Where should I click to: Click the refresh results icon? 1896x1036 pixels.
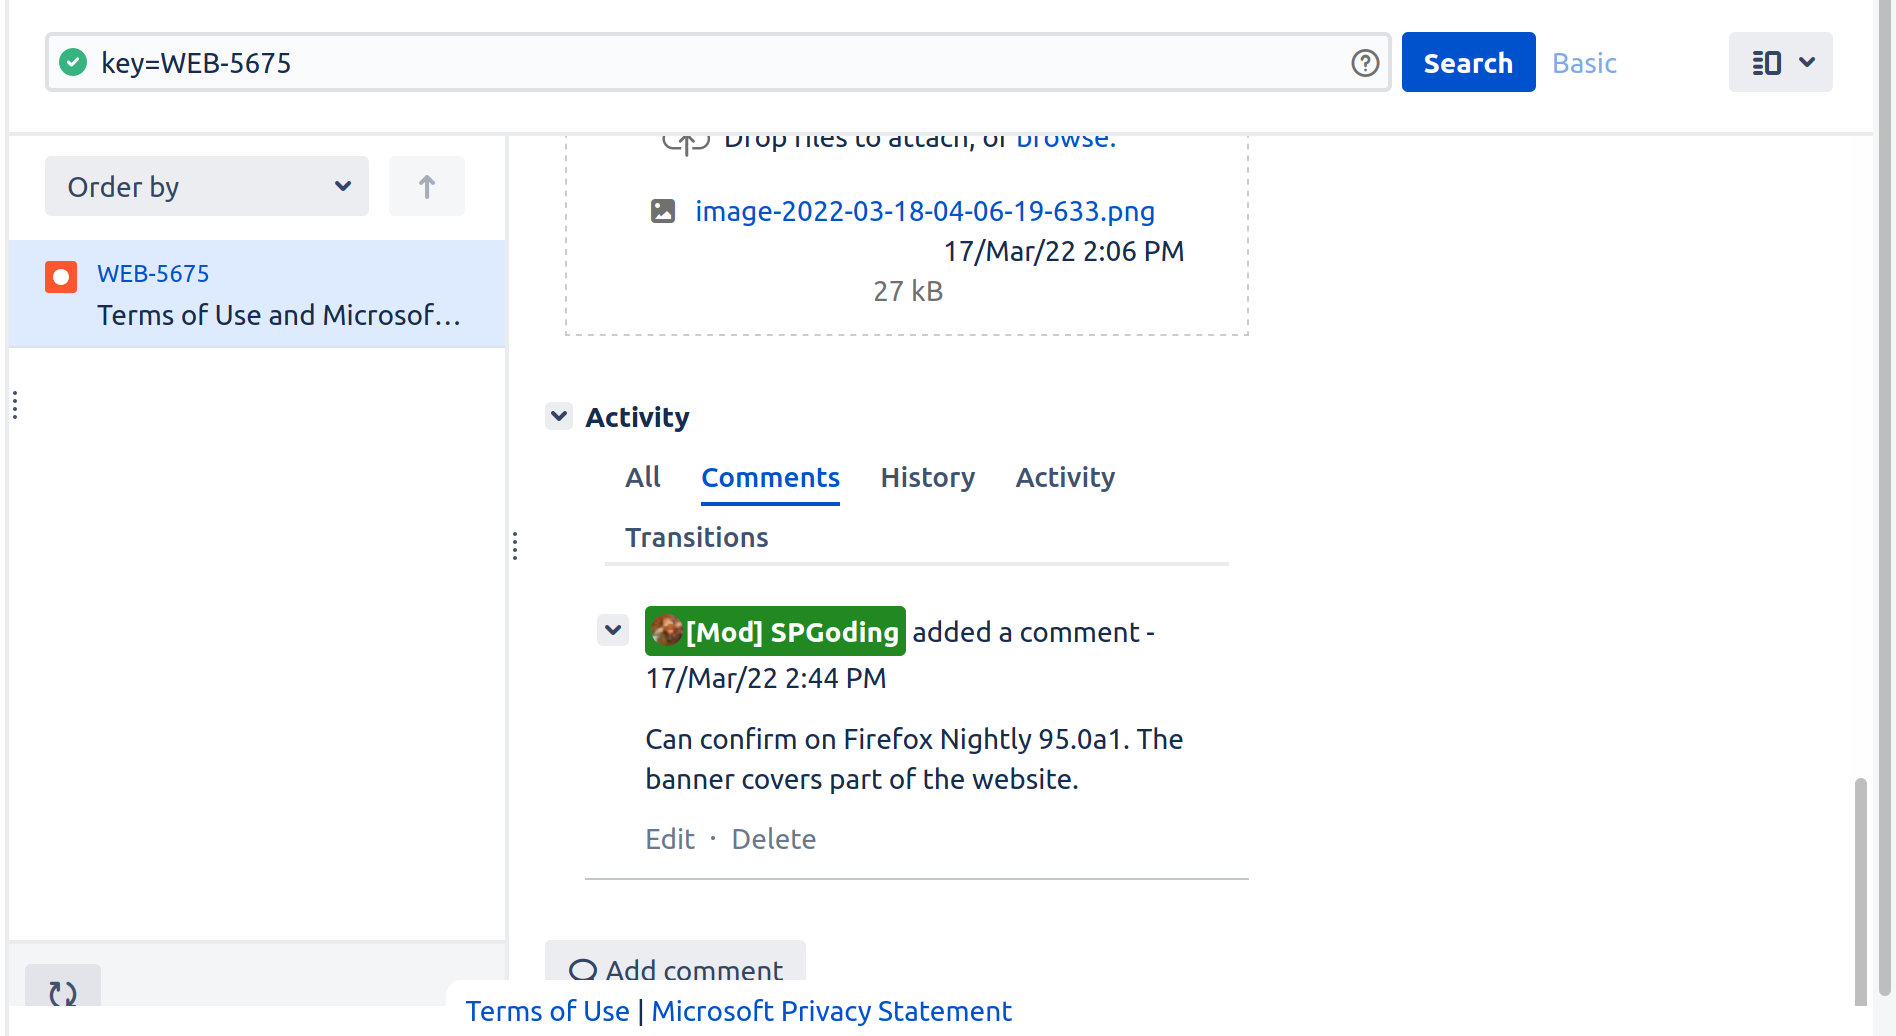coord(63,992)
